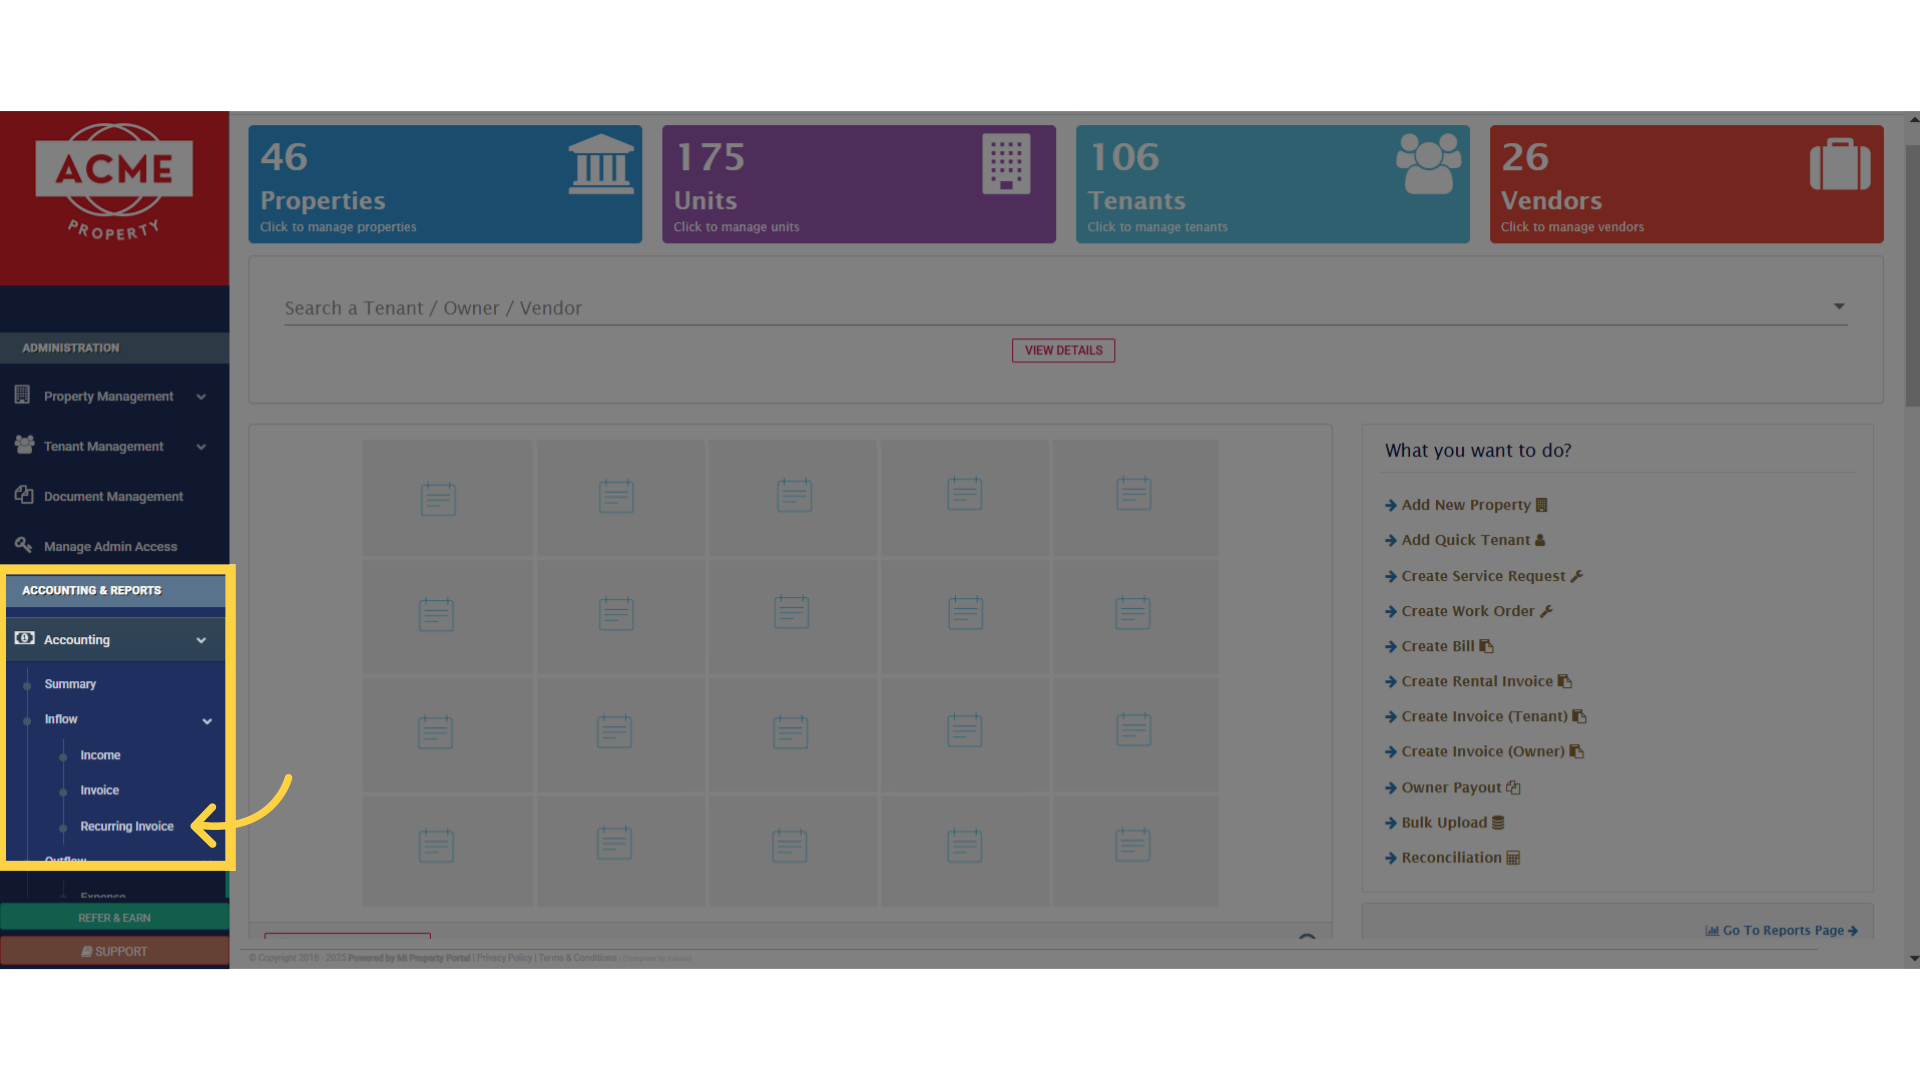Viewport: 1920px width, 1080px height.
Task: Click the Document Management sidebar icon
Action: [x=24, y=495]
